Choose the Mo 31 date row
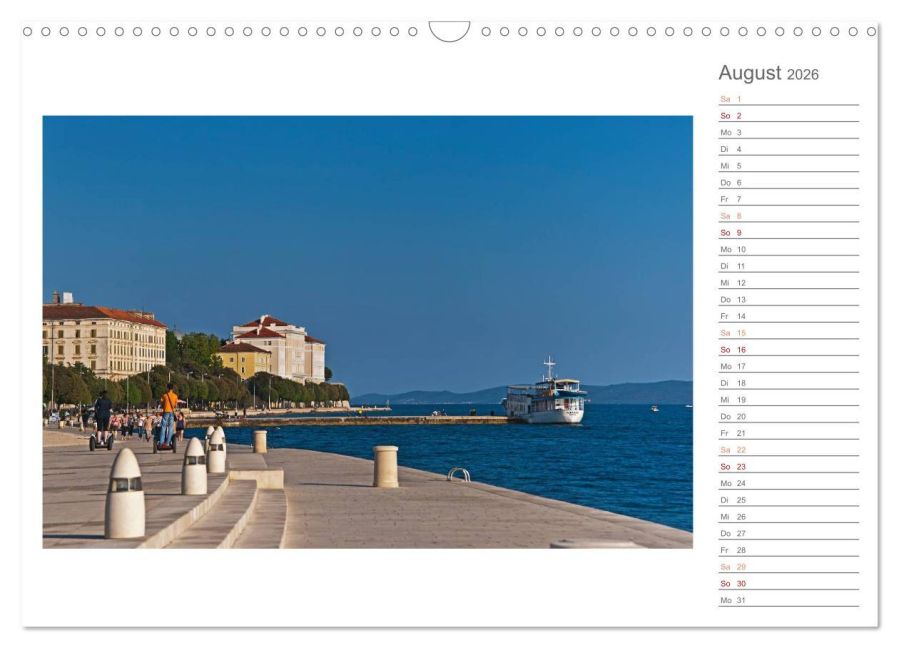Screen dimensions: 899x648 pyautogui.click(x=788, y=600)
